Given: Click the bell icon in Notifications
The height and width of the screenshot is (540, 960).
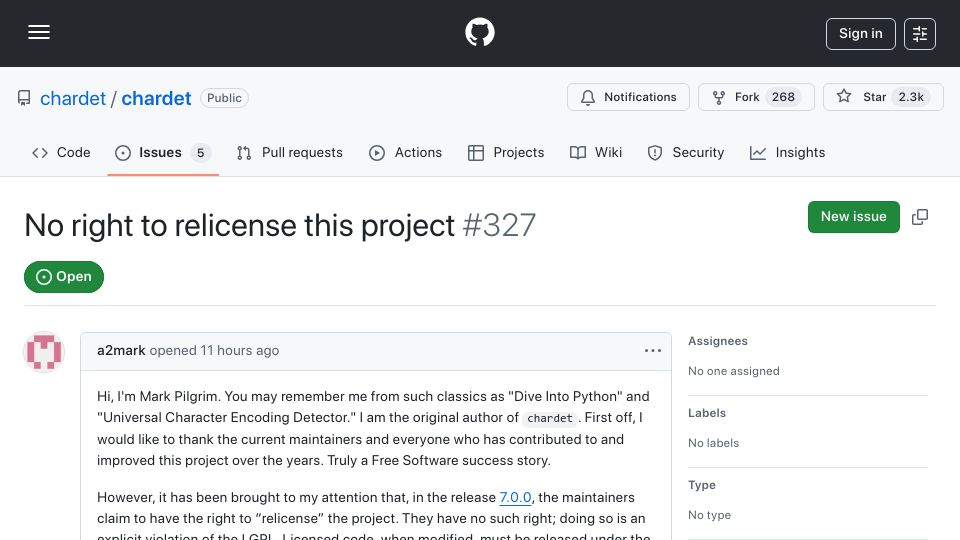Looking at the screenshot, I should tap(588, 97).
